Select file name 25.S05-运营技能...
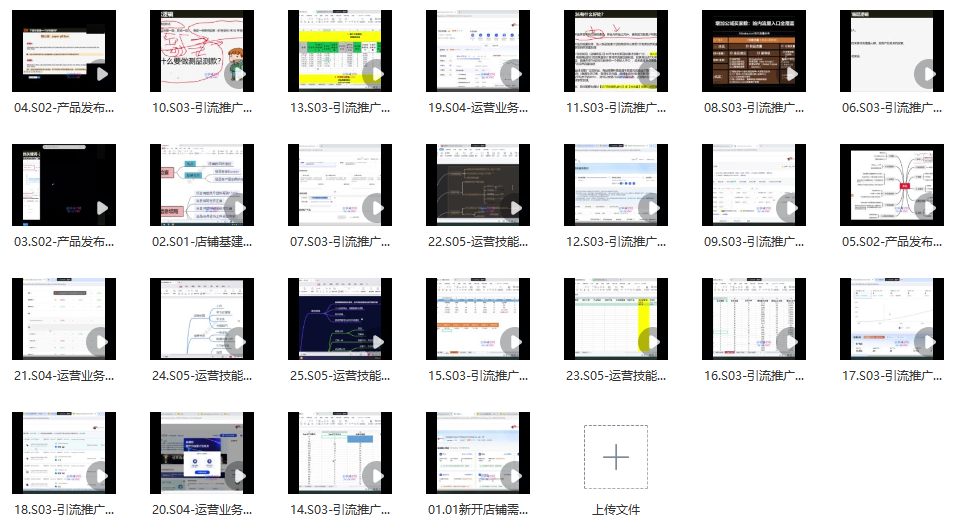 340,376
